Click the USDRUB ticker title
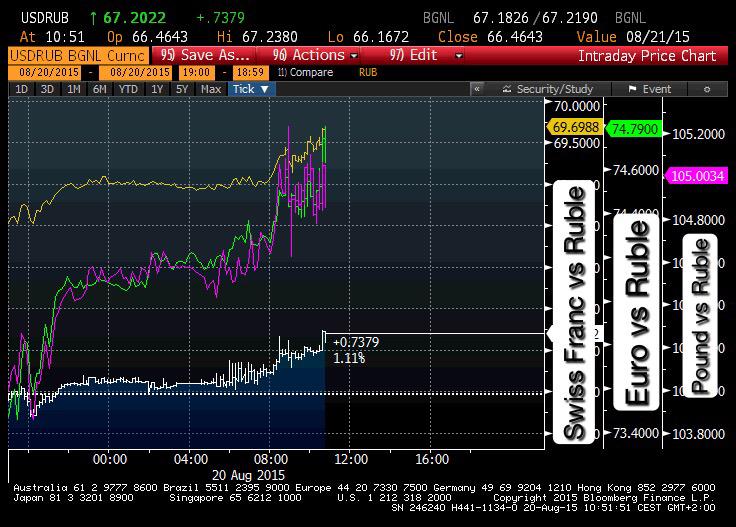Screen dimensions: 736x527 45,18
